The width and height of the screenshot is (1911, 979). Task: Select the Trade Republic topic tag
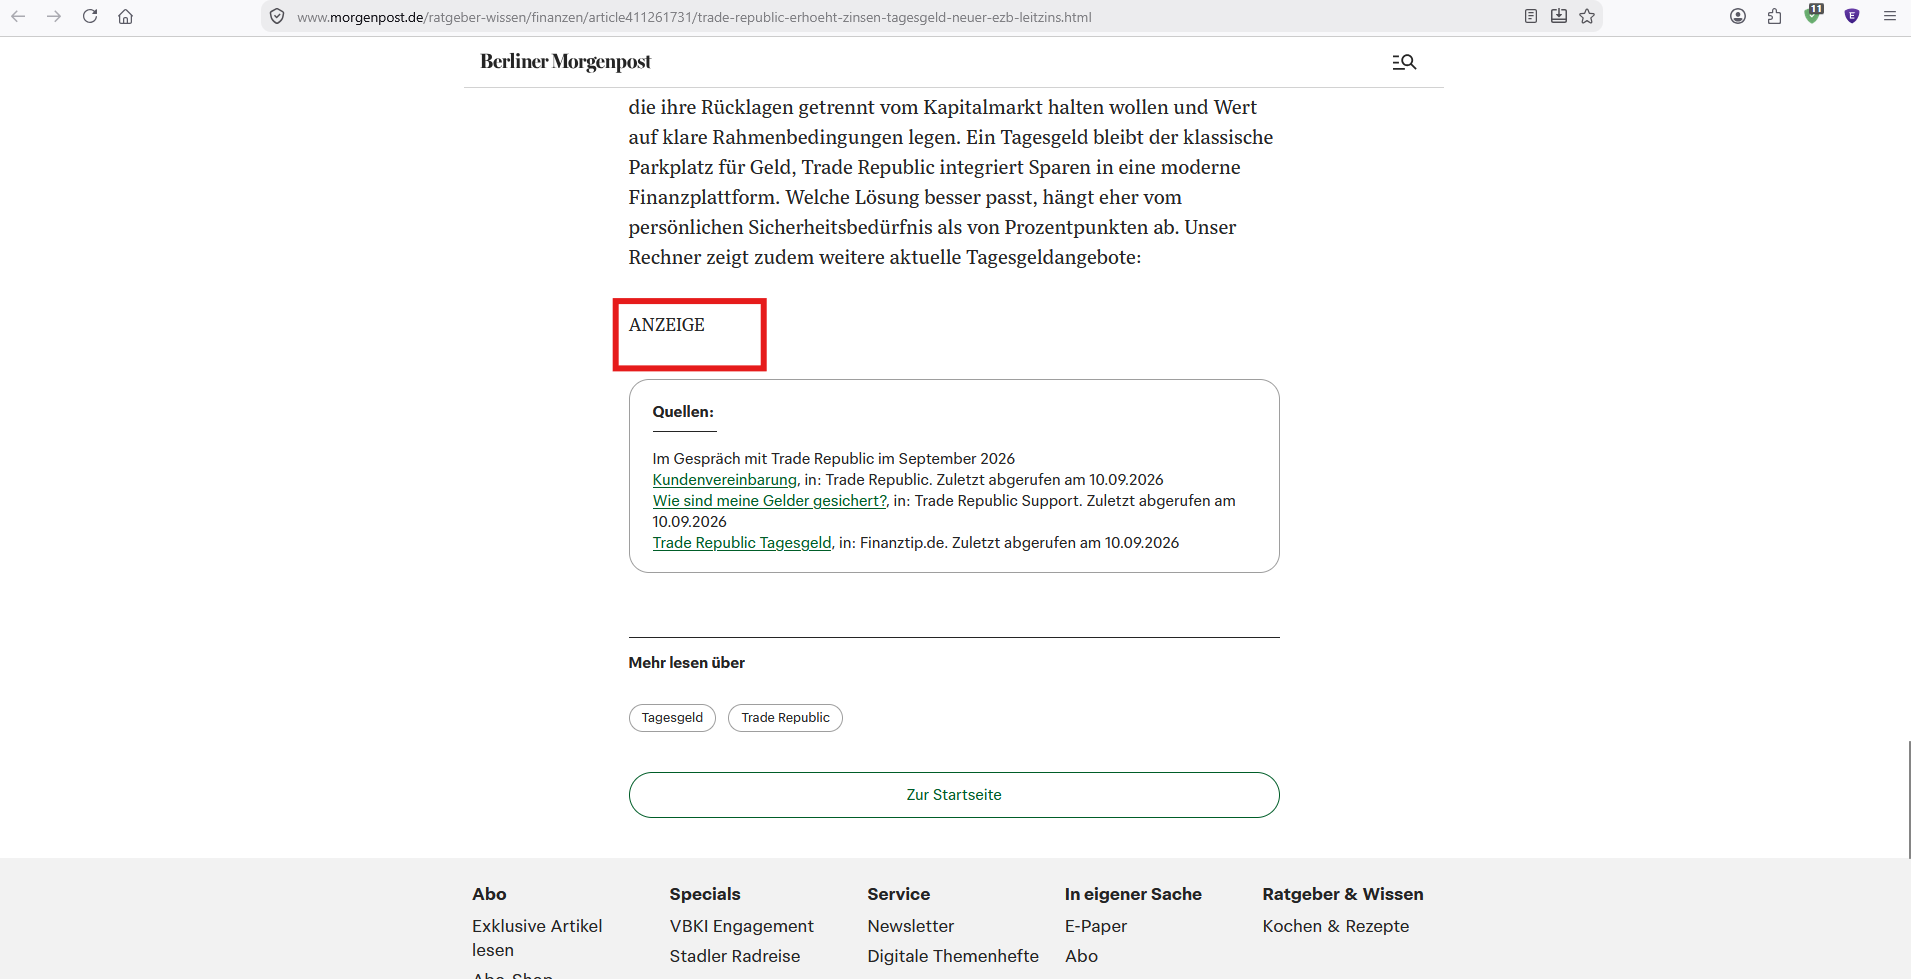pyautogui.click(x=785, y=718)
